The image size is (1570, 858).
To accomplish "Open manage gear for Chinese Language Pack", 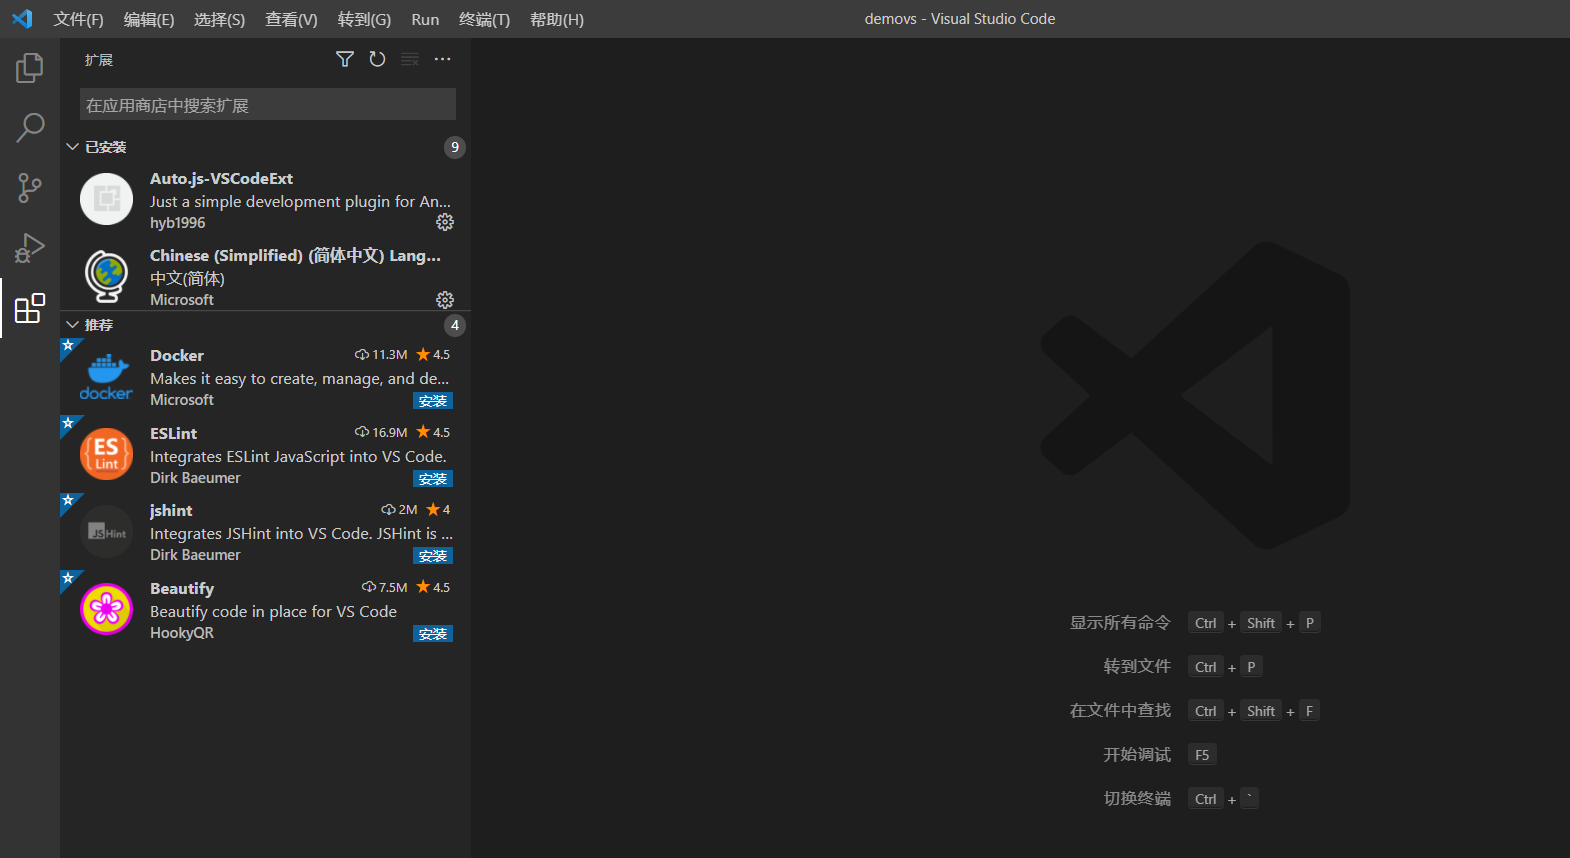I will (x=445, y=300).
